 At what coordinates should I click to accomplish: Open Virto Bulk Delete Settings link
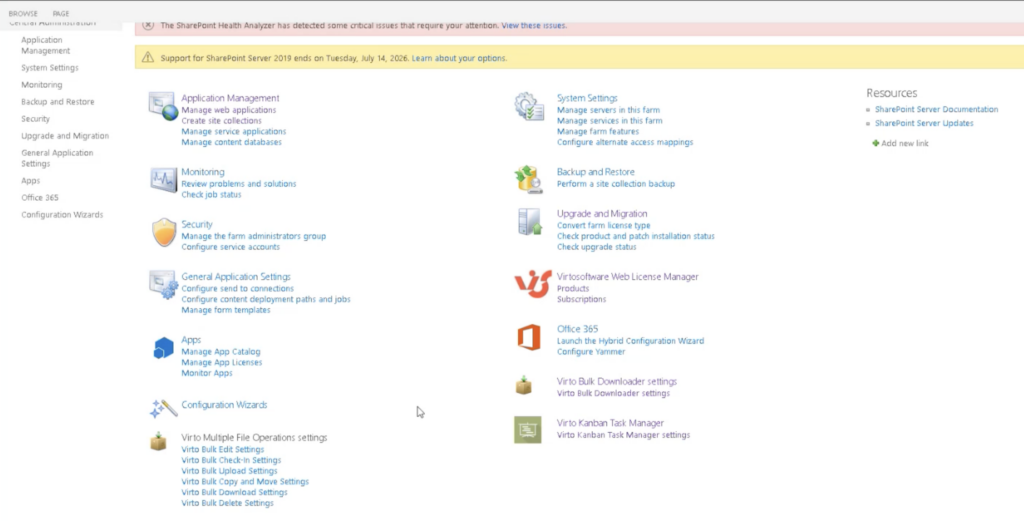[227, 503]
